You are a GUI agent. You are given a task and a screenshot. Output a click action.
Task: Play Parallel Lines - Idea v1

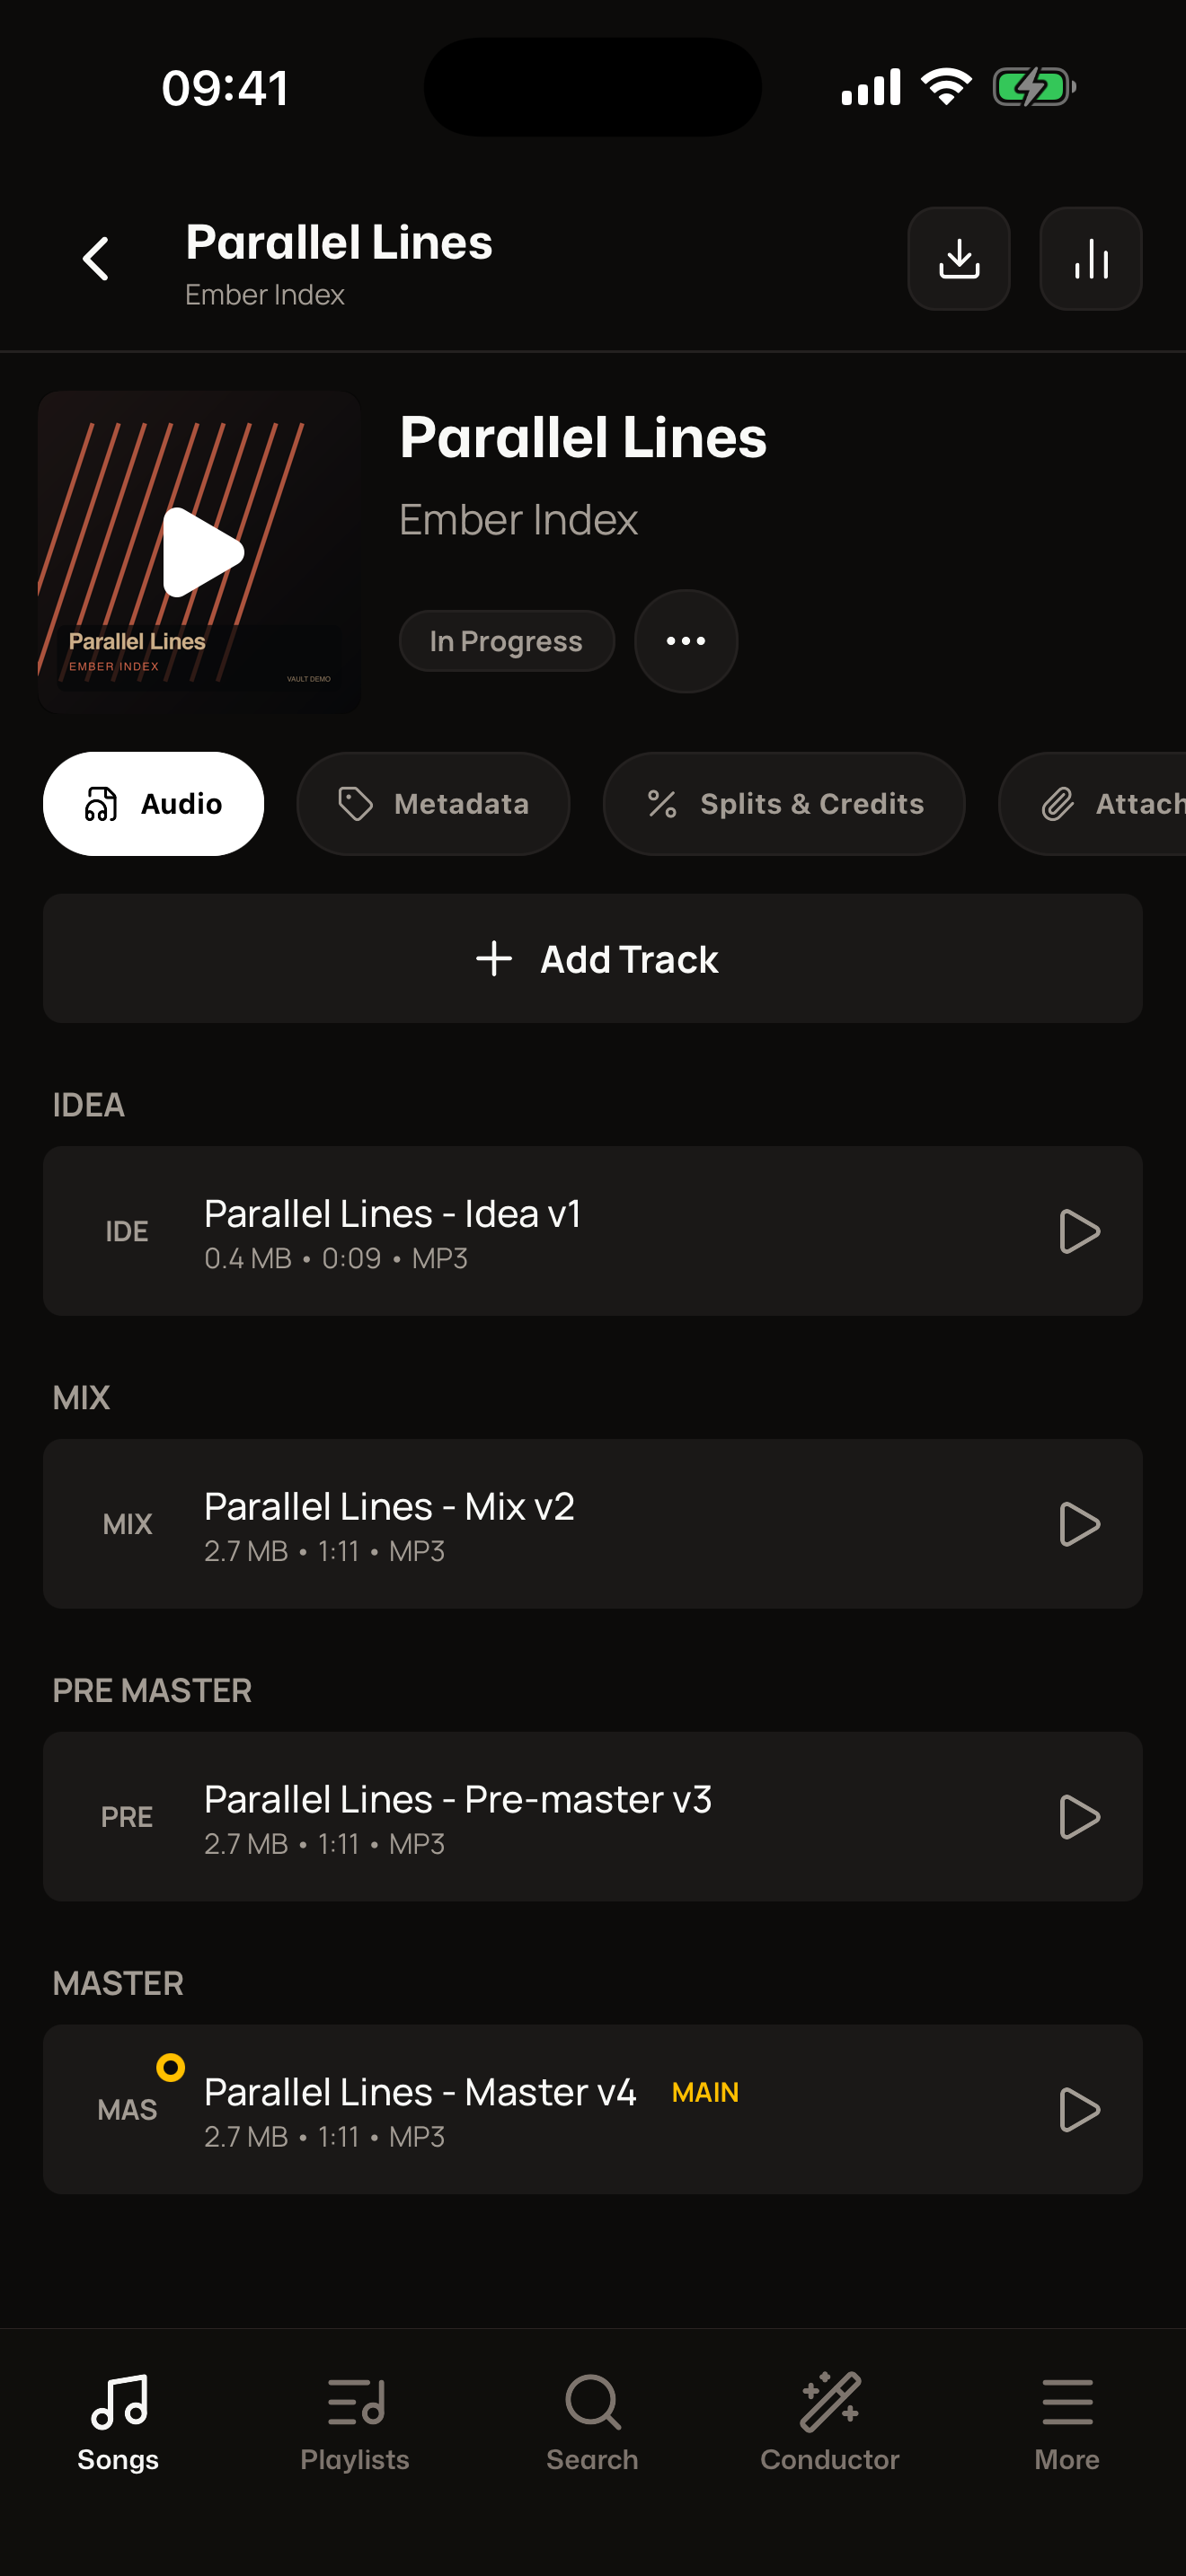(1079, 1231)
